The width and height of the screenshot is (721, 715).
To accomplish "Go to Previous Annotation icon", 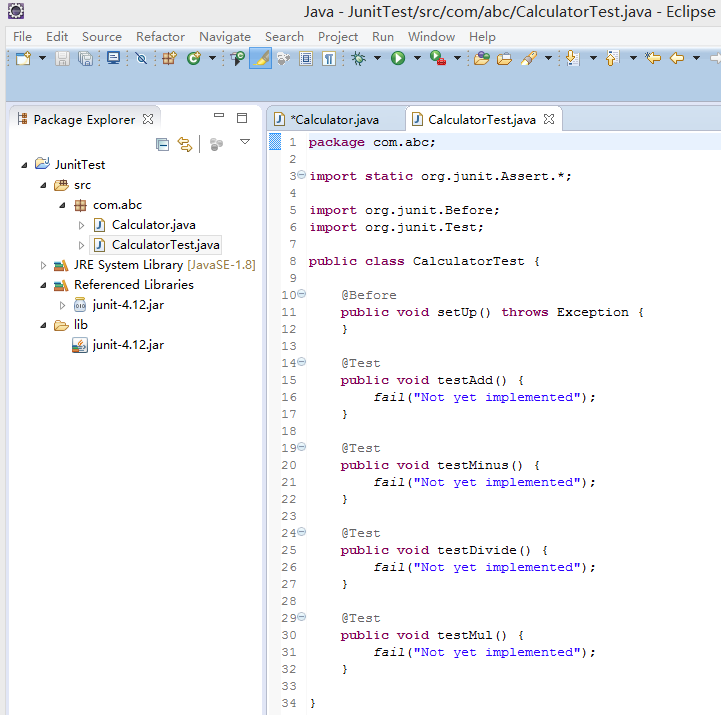I will [x=612, y=58].
